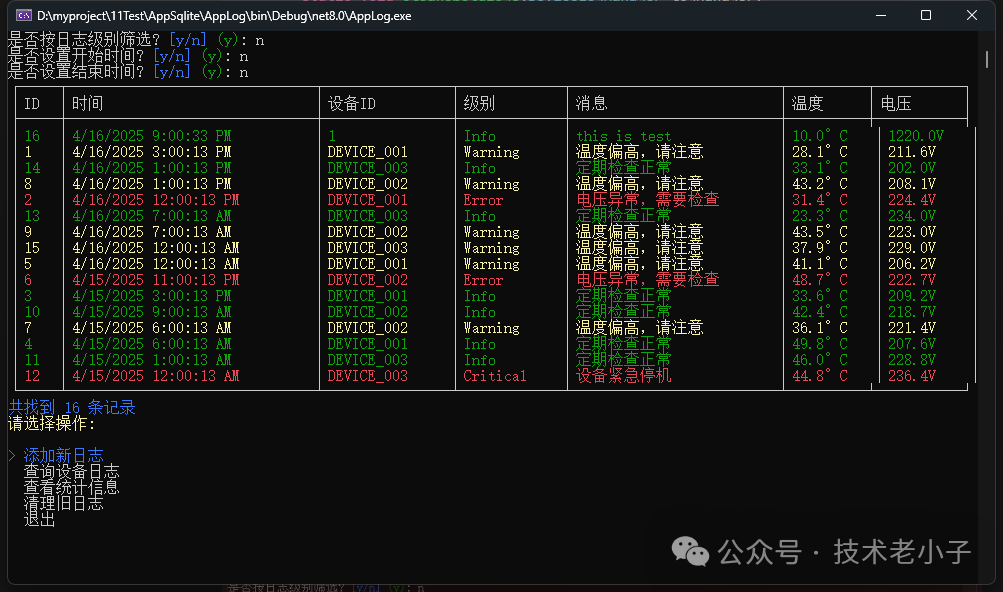The width and height of the screenshot is (1003, 592).
Task: Click the 电压 column header
Action: pos(896,103)
